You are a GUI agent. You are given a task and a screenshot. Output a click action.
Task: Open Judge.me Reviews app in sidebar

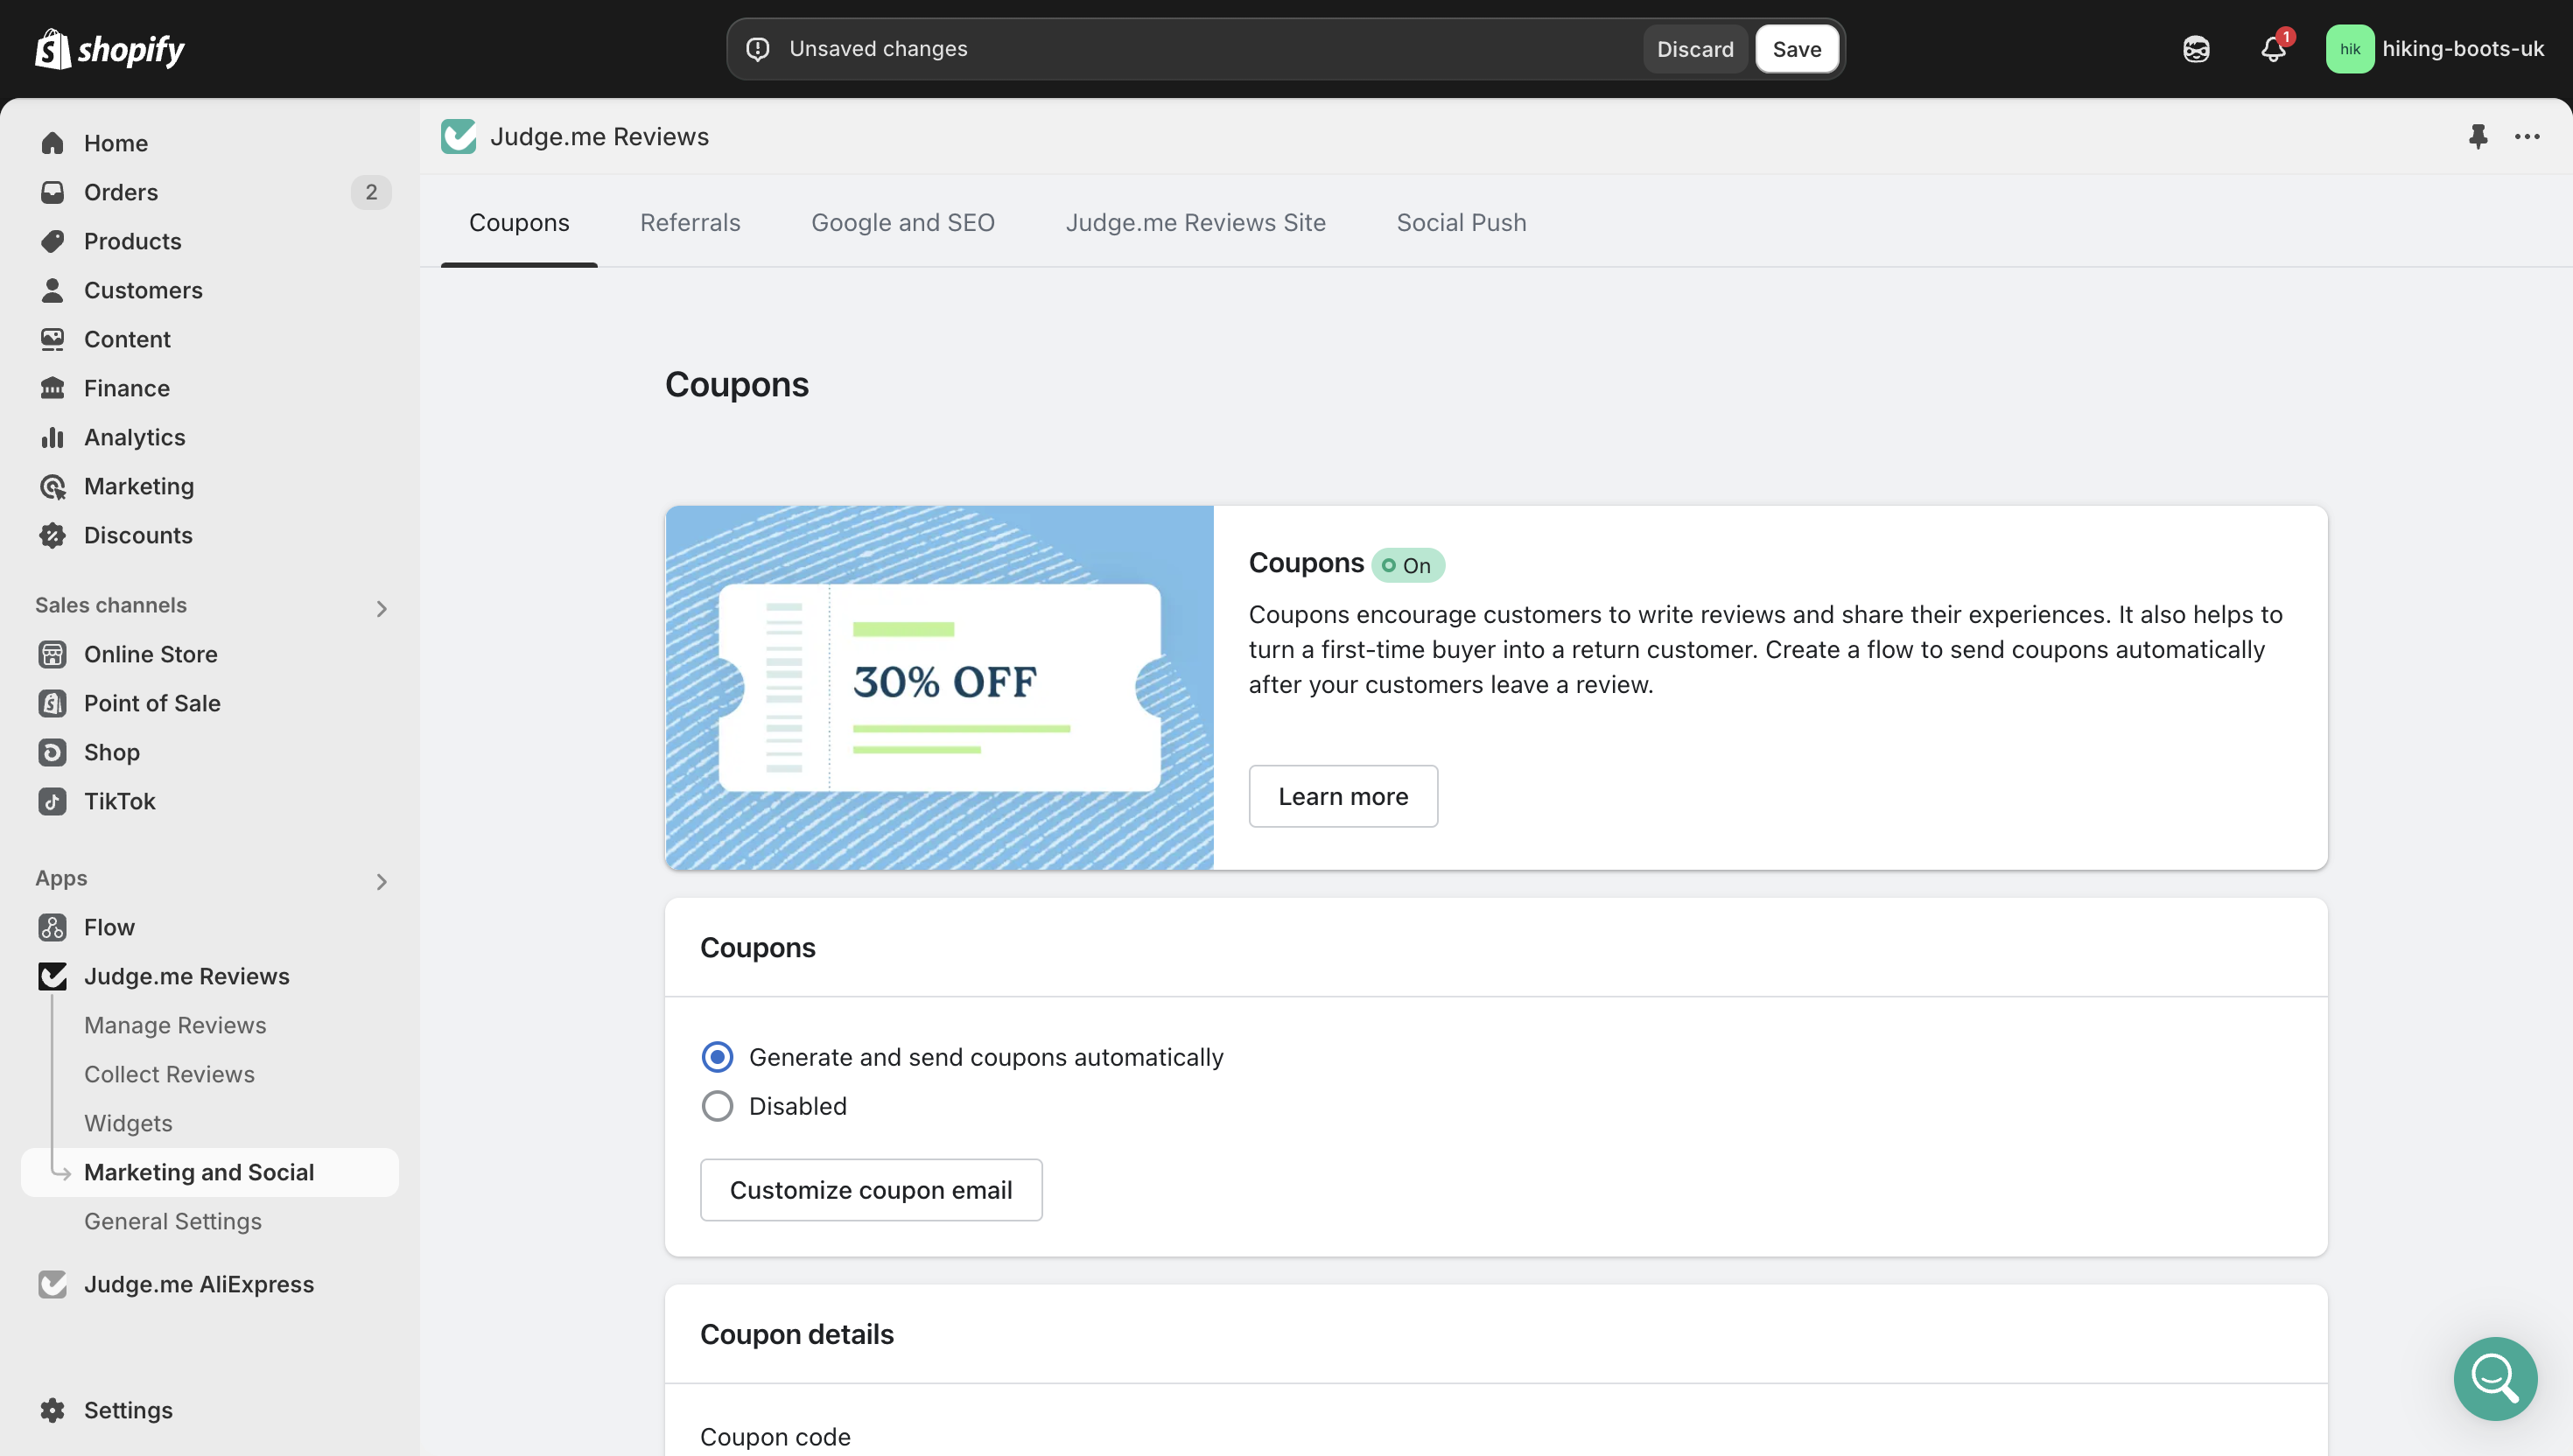click(x=210, y=976)
